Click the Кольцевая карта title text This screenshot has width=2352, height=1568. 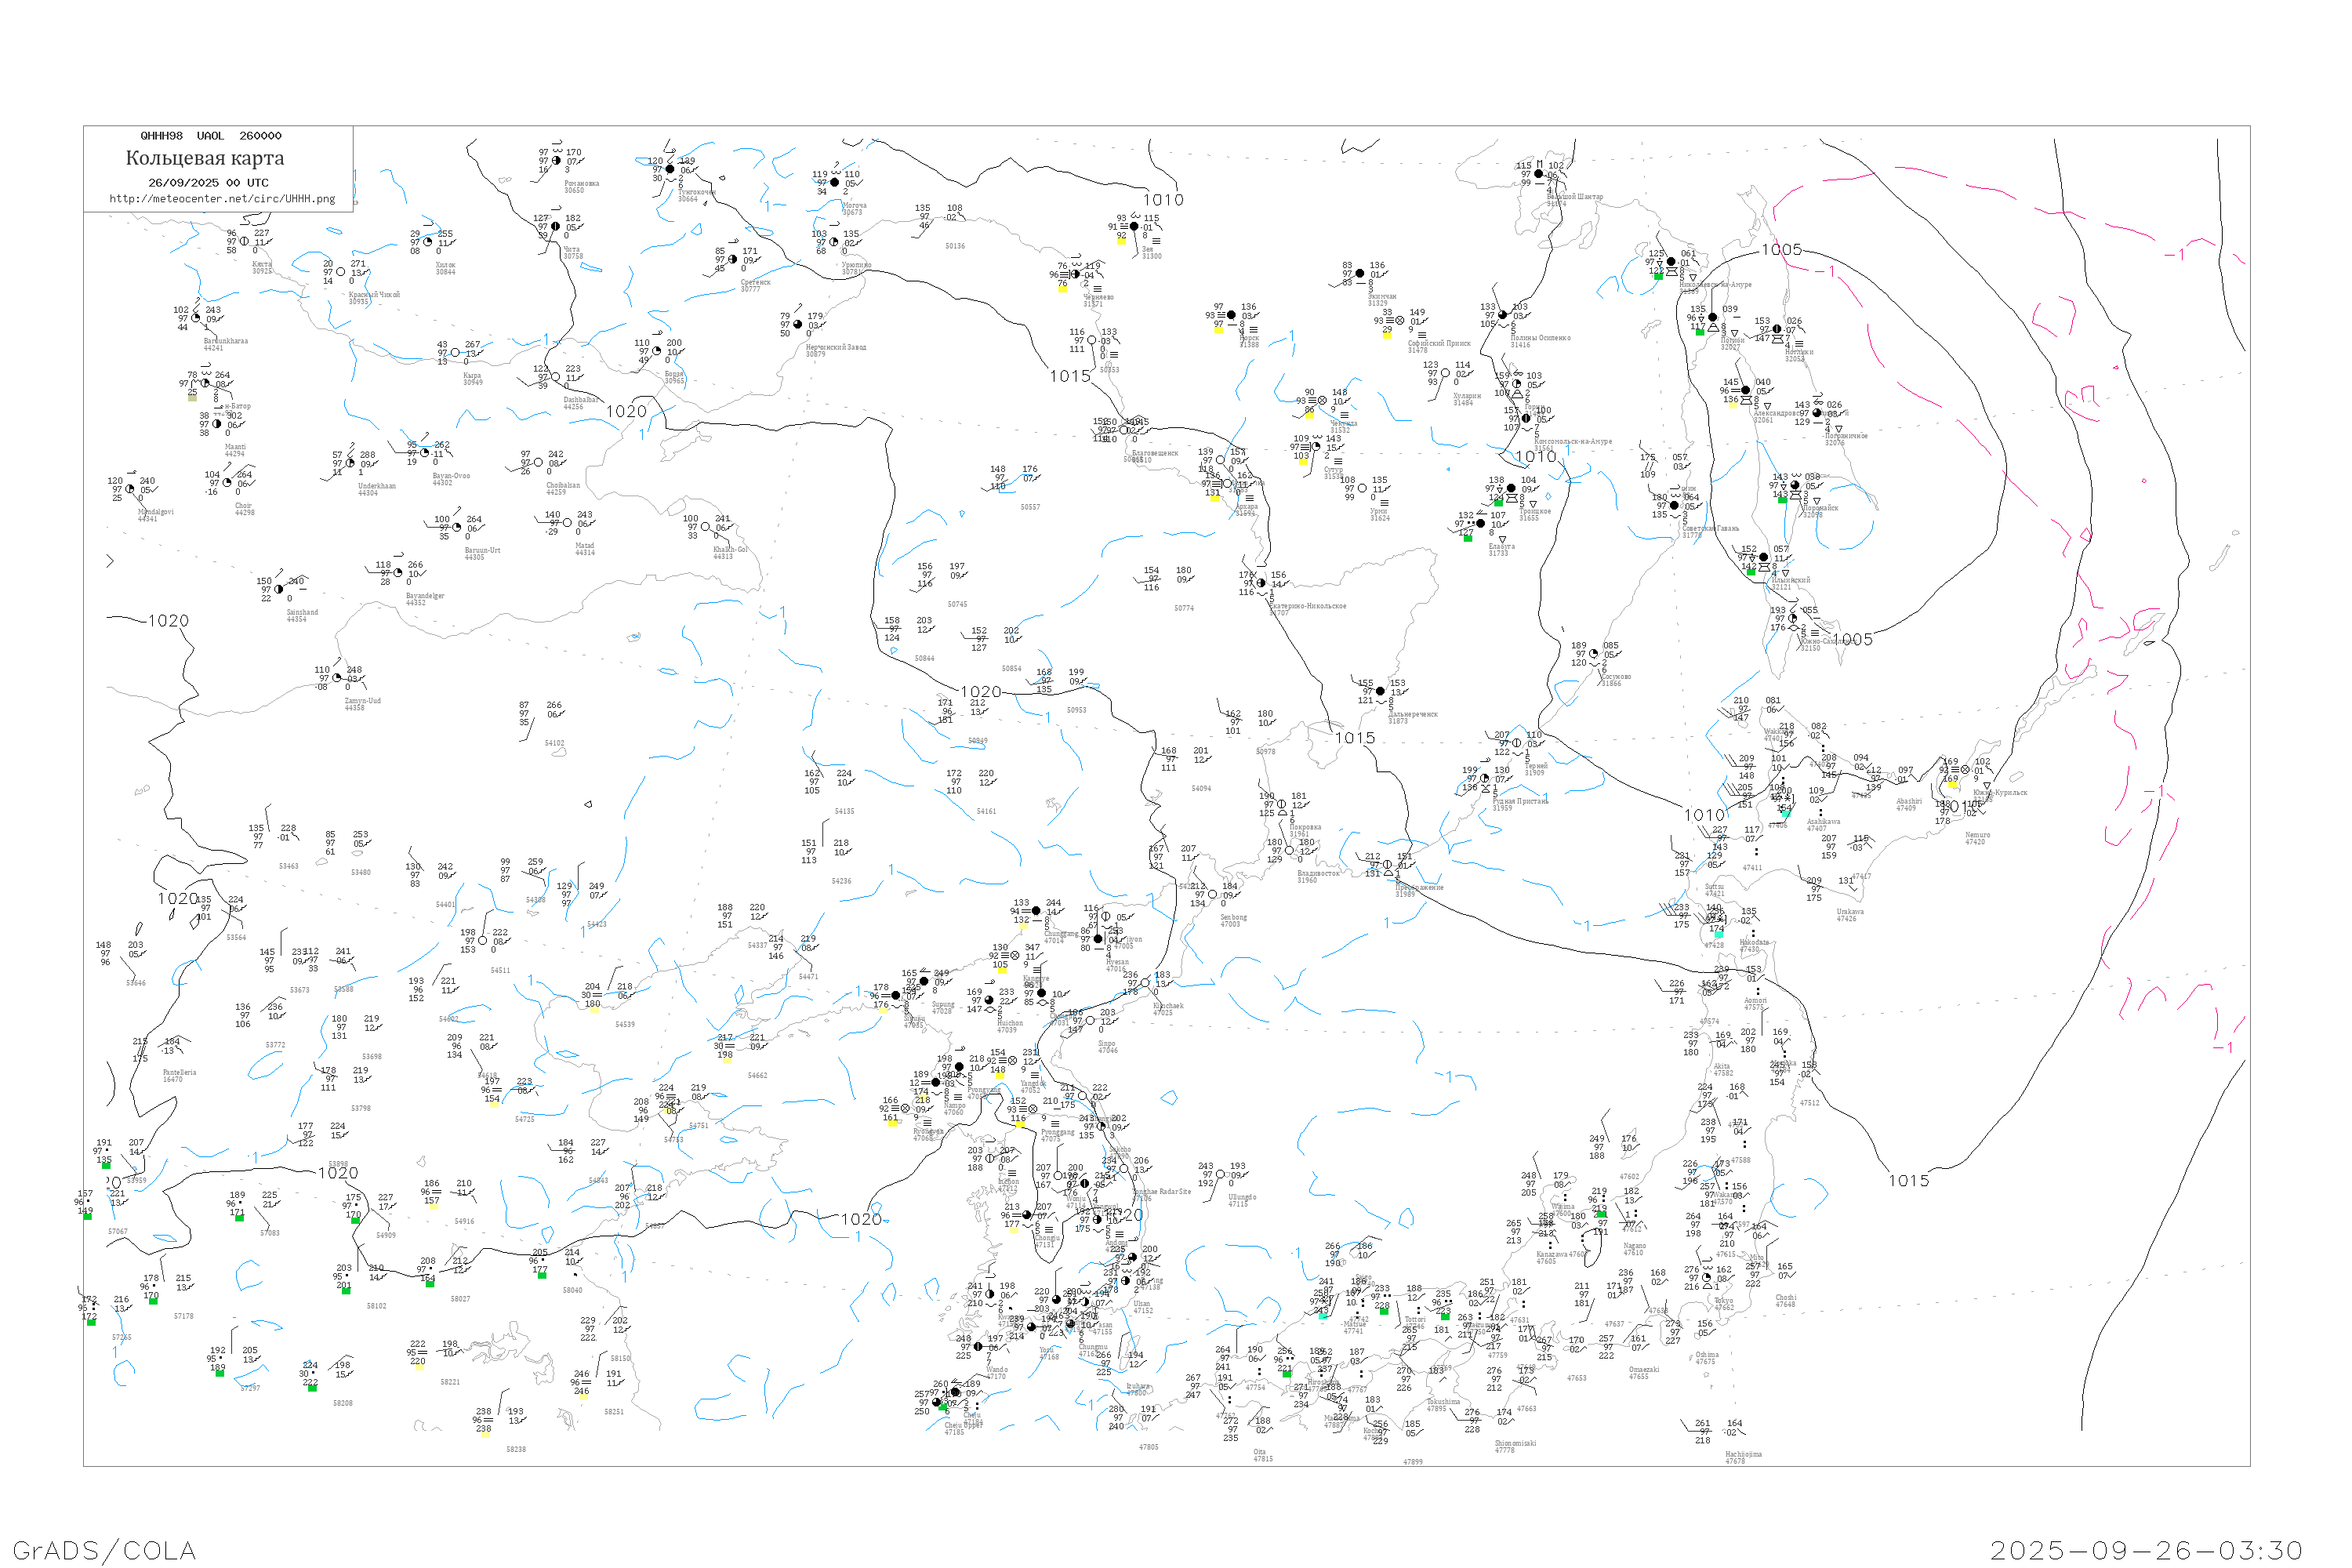coord(205,158)
